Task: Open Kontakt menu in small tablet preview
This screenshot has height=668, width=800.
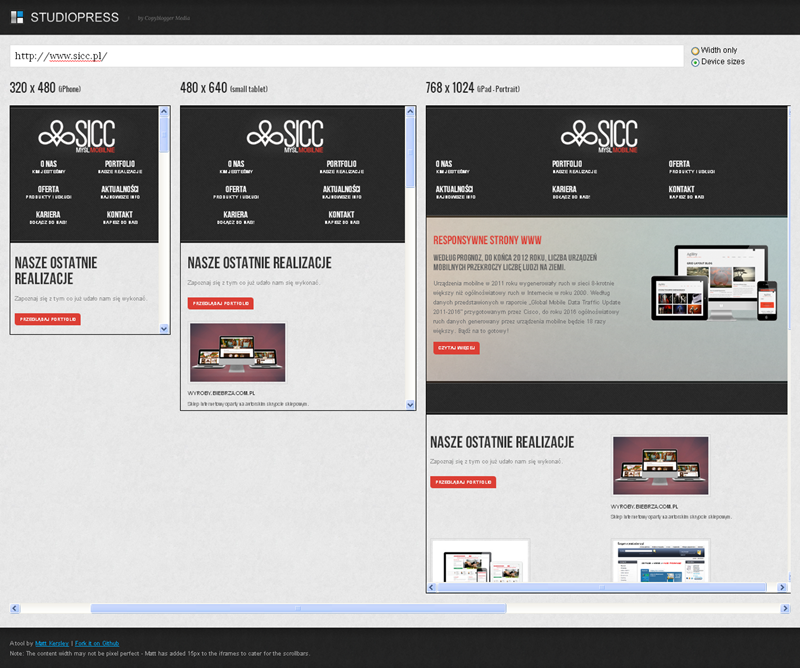Action: click(x=341, y=218)
